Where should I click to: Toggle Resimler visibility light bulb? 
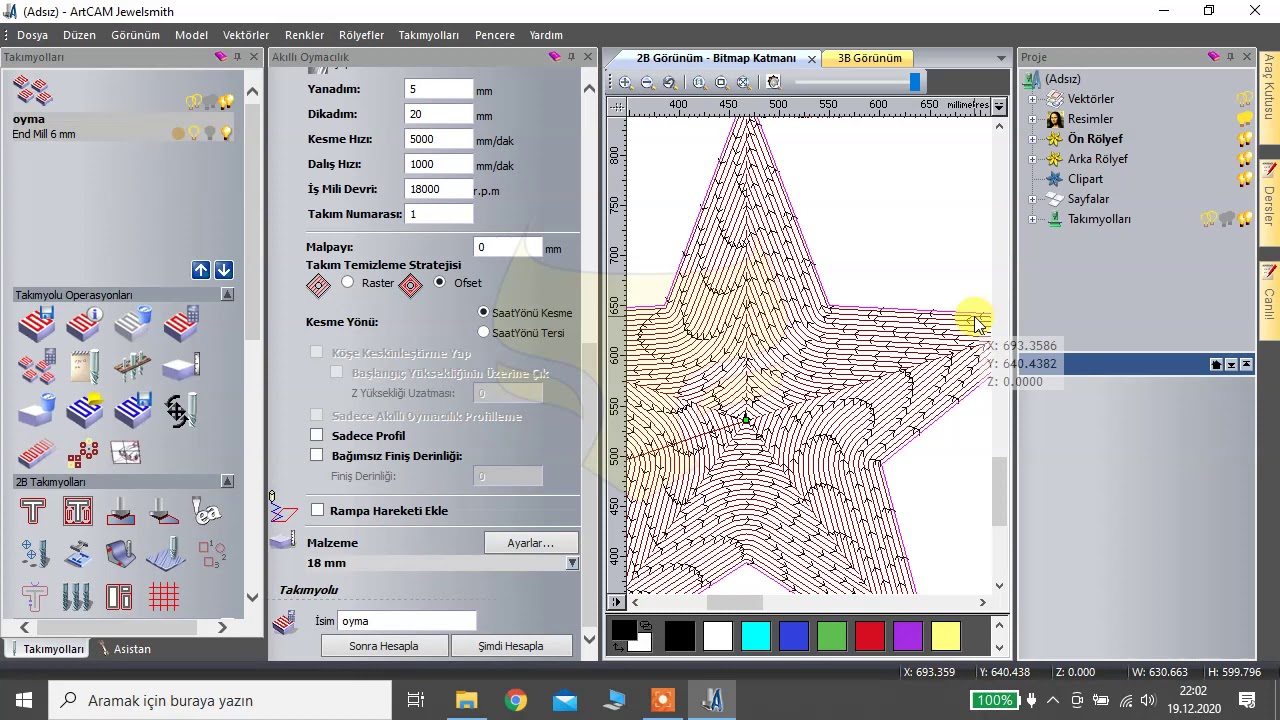click(x=1245, y=119)
